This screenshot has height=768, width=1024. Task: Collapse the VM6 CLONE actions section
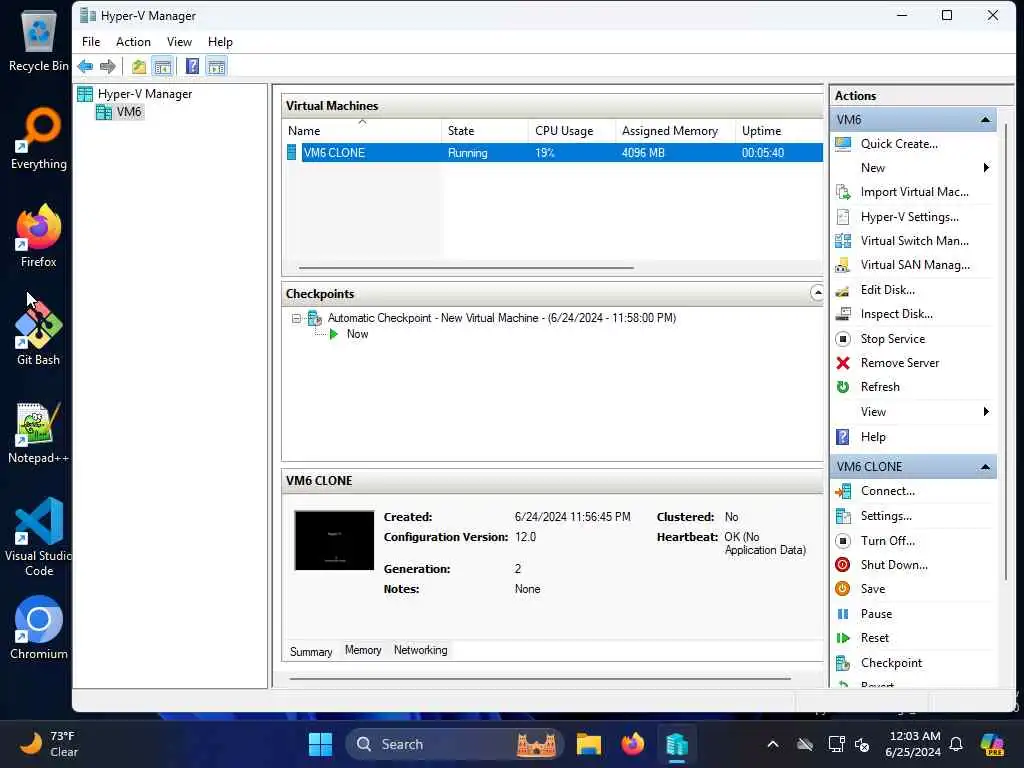tap(985, 467)
